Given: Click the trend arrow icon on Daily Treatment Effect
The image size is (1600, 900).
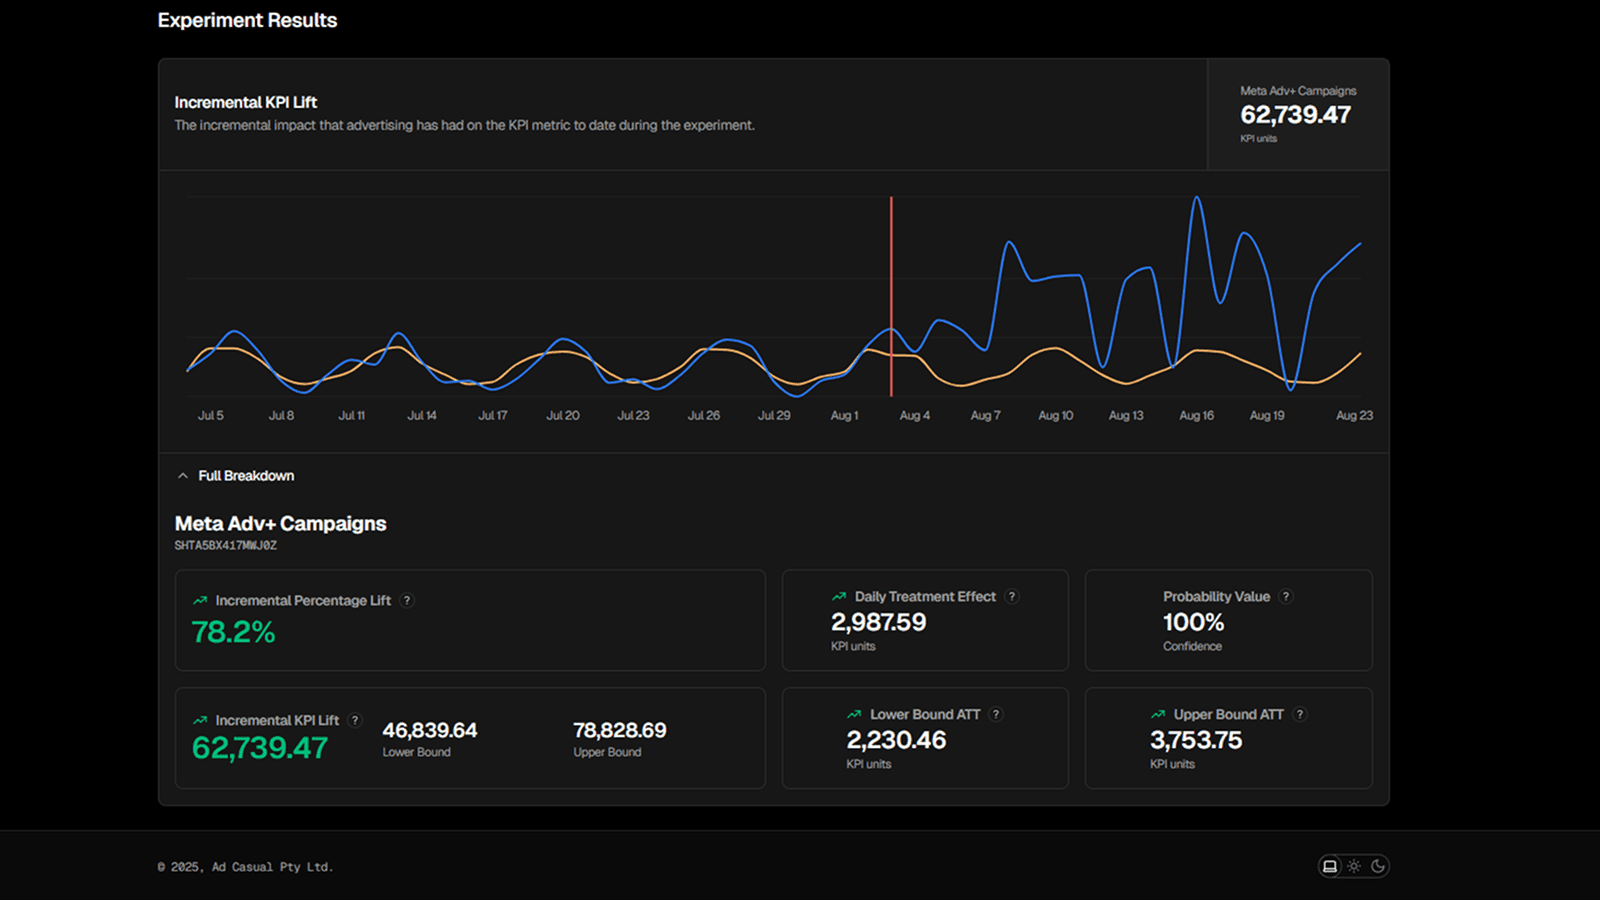Looking at the screenshot, I should coord(839,597).
